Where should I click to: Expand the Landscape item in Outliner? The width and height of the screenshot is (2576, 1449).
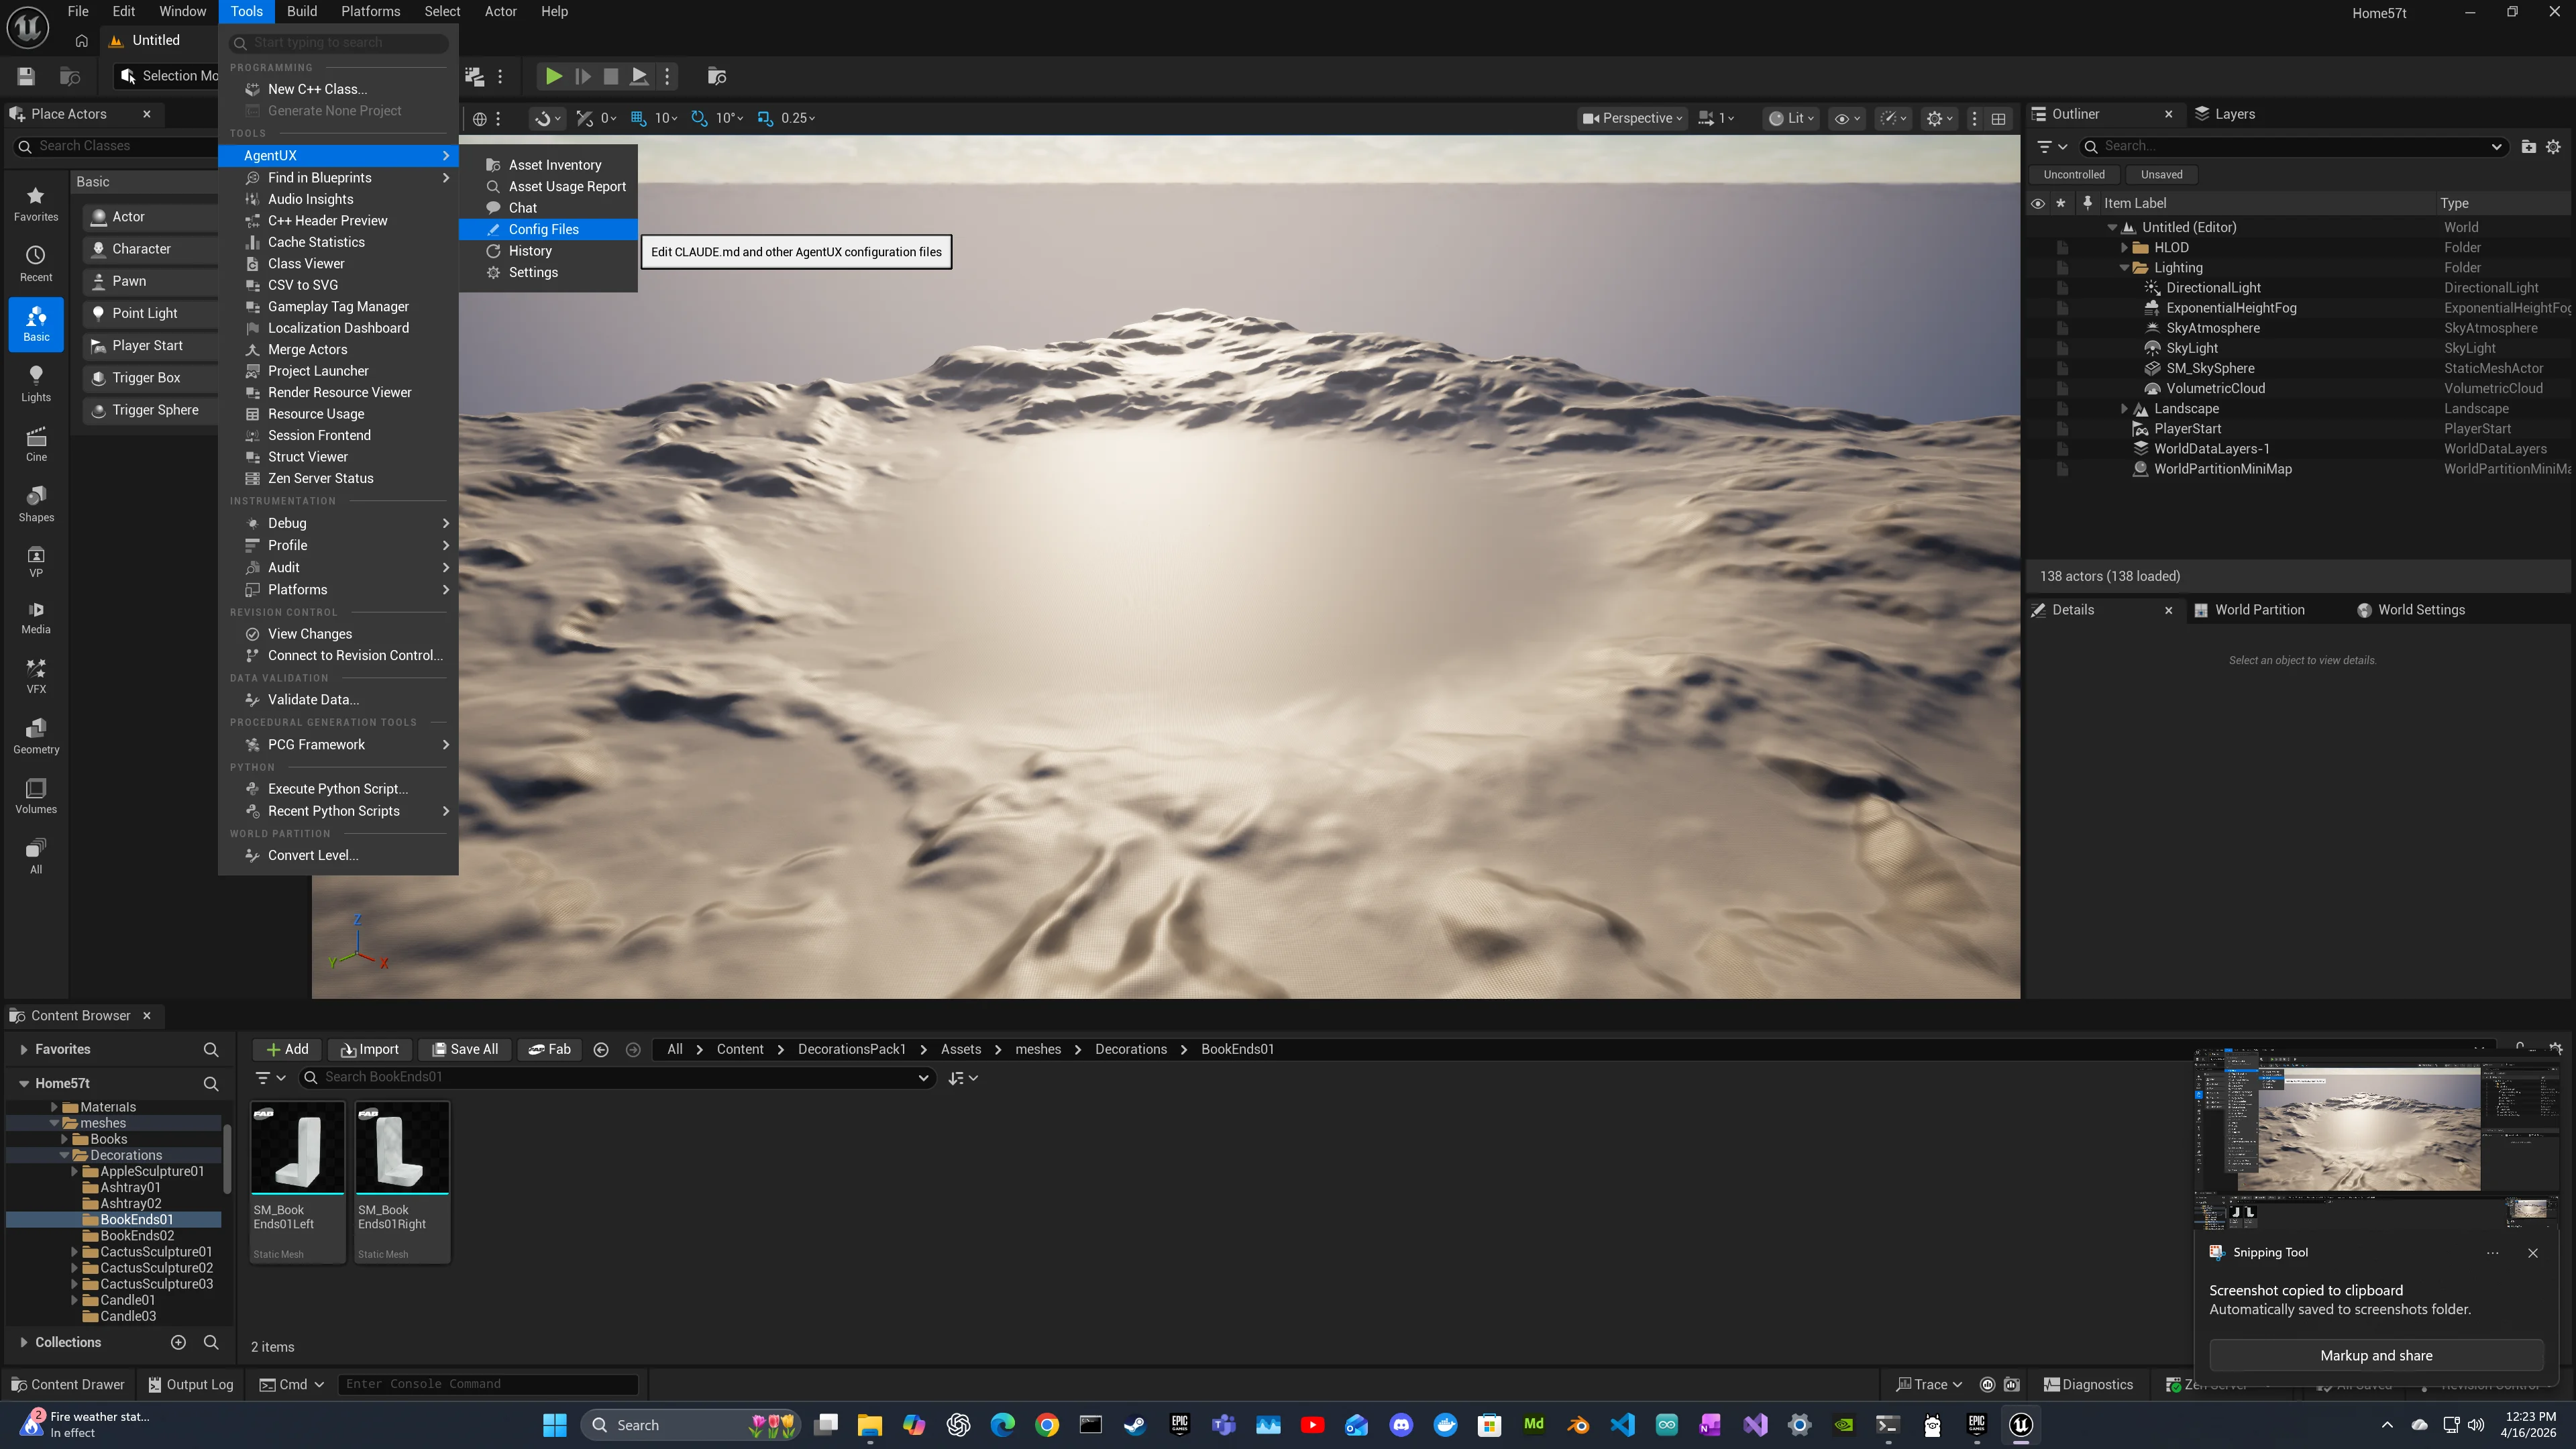coord(2124,408)
